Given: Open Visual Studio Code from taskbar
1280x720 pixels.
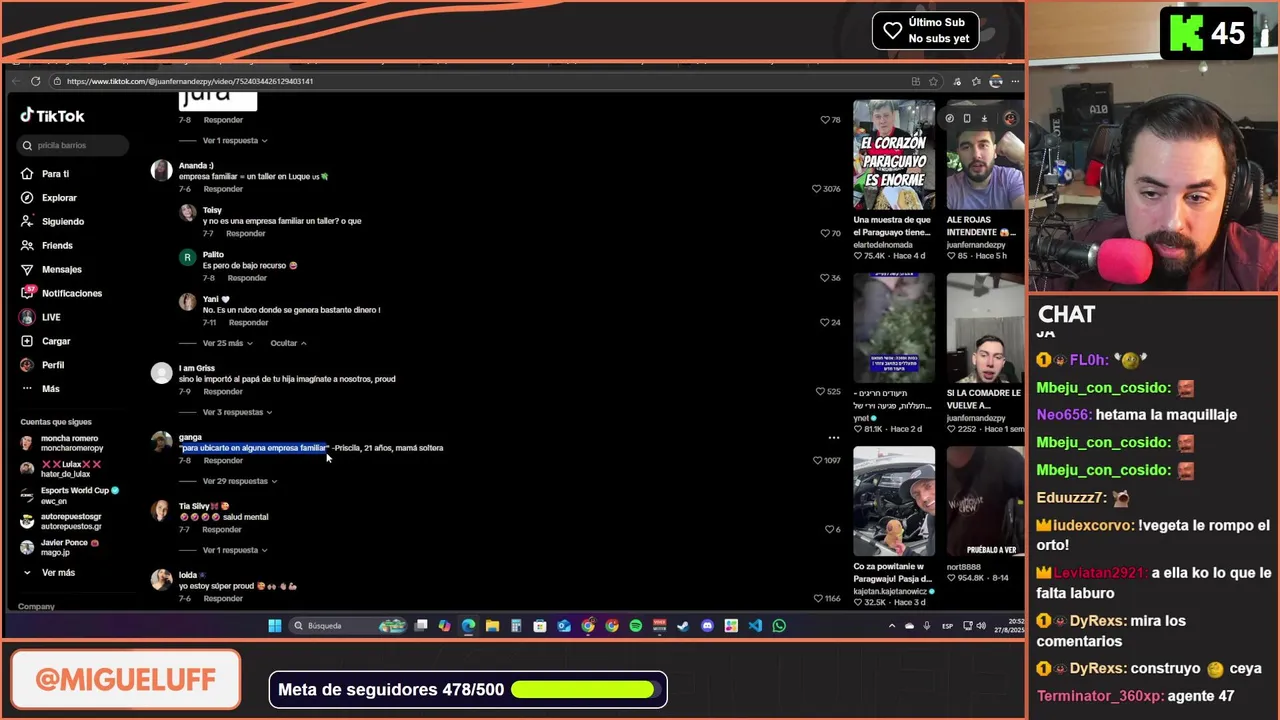Looking at the screenshot, I should click(x=755, y=626).
